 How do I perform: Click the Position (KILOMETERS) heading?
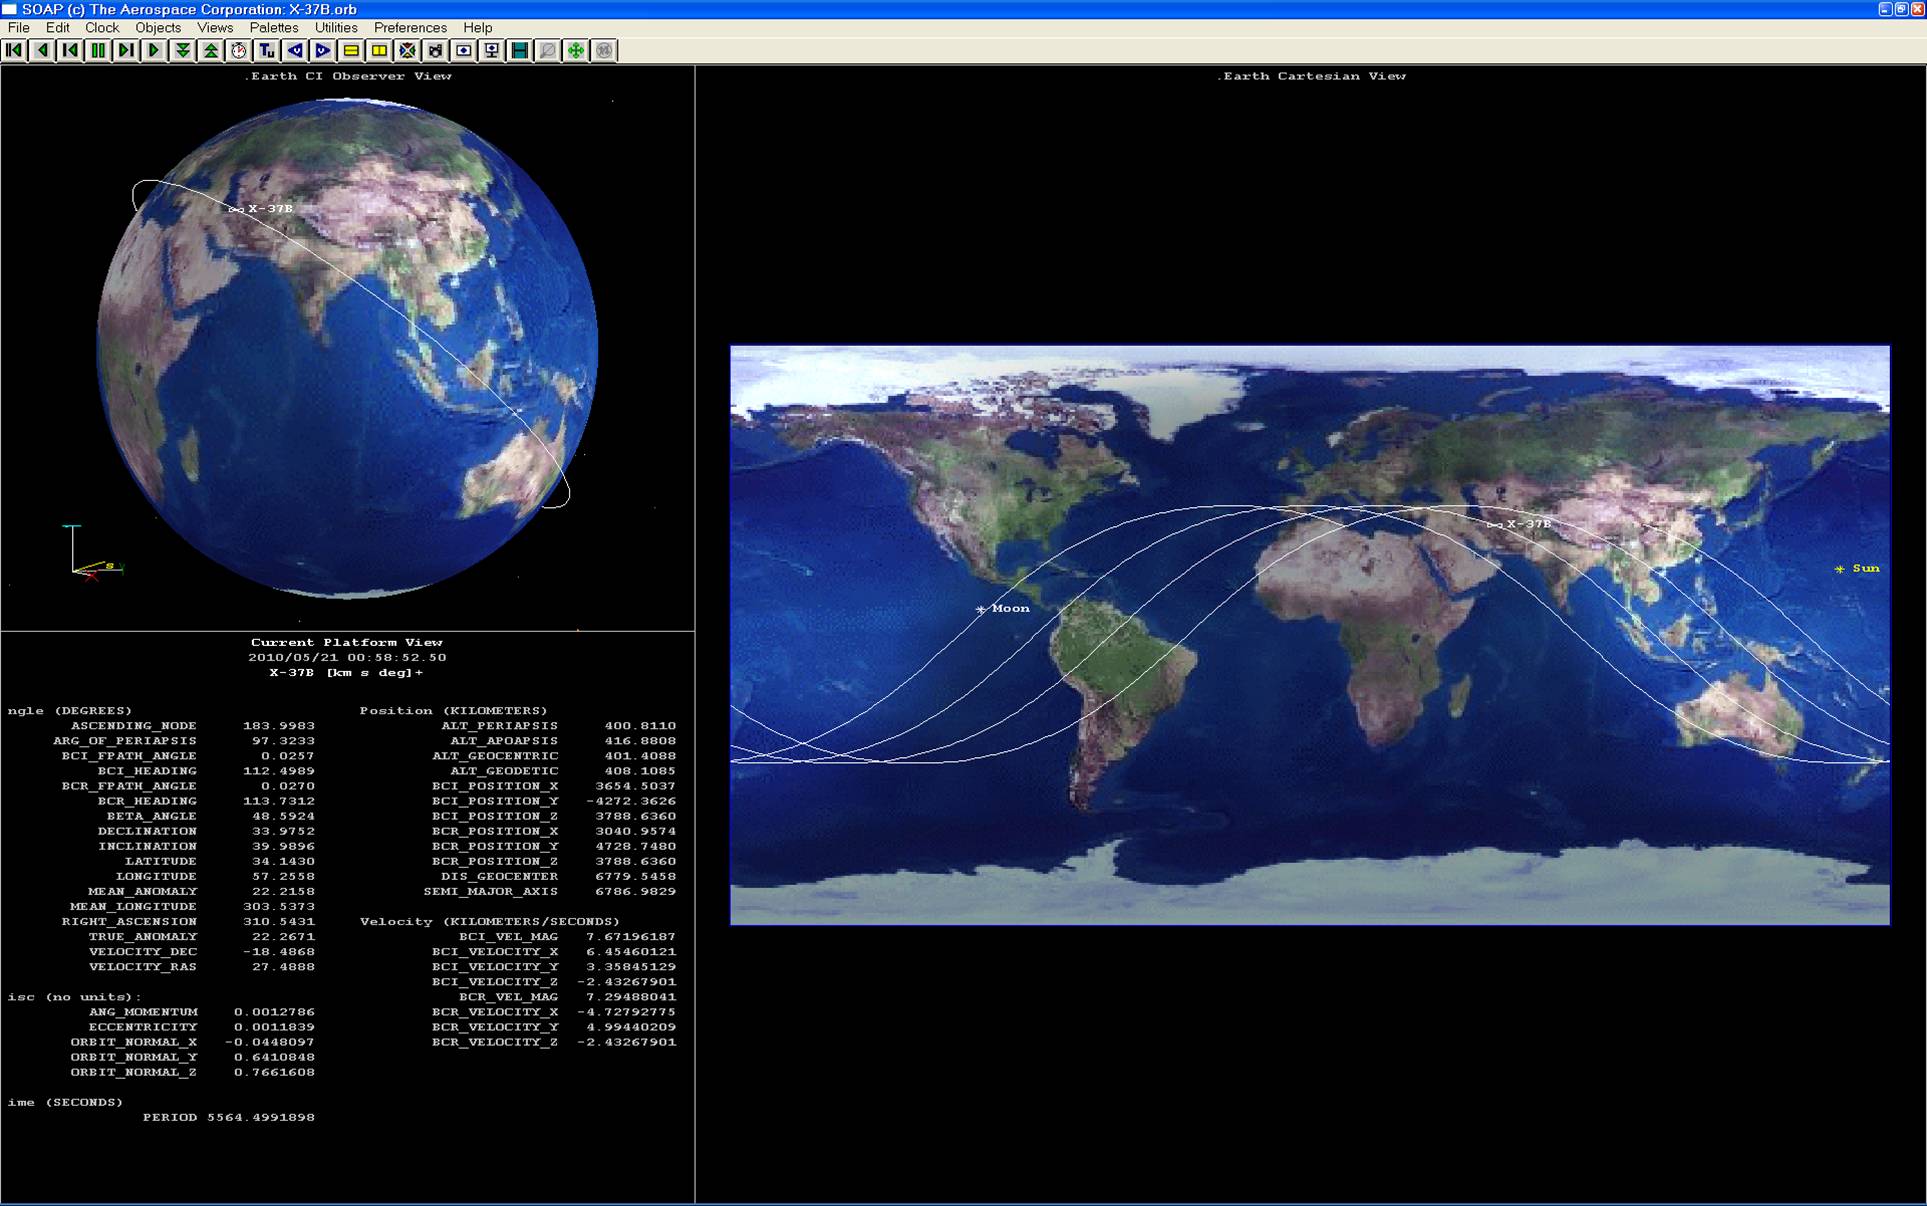tap(454, 711)
